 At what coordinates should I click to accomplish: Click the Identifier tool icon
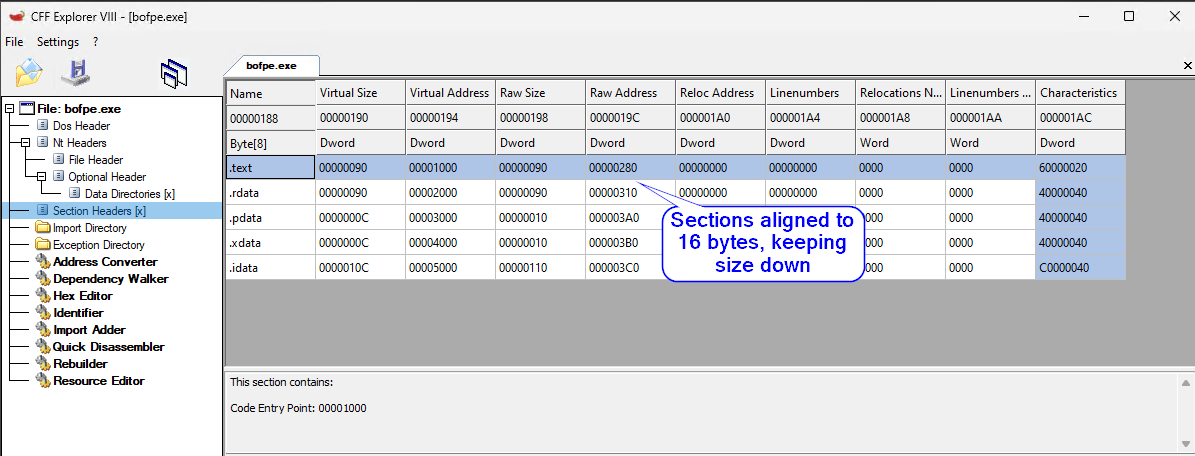point(43,313)
